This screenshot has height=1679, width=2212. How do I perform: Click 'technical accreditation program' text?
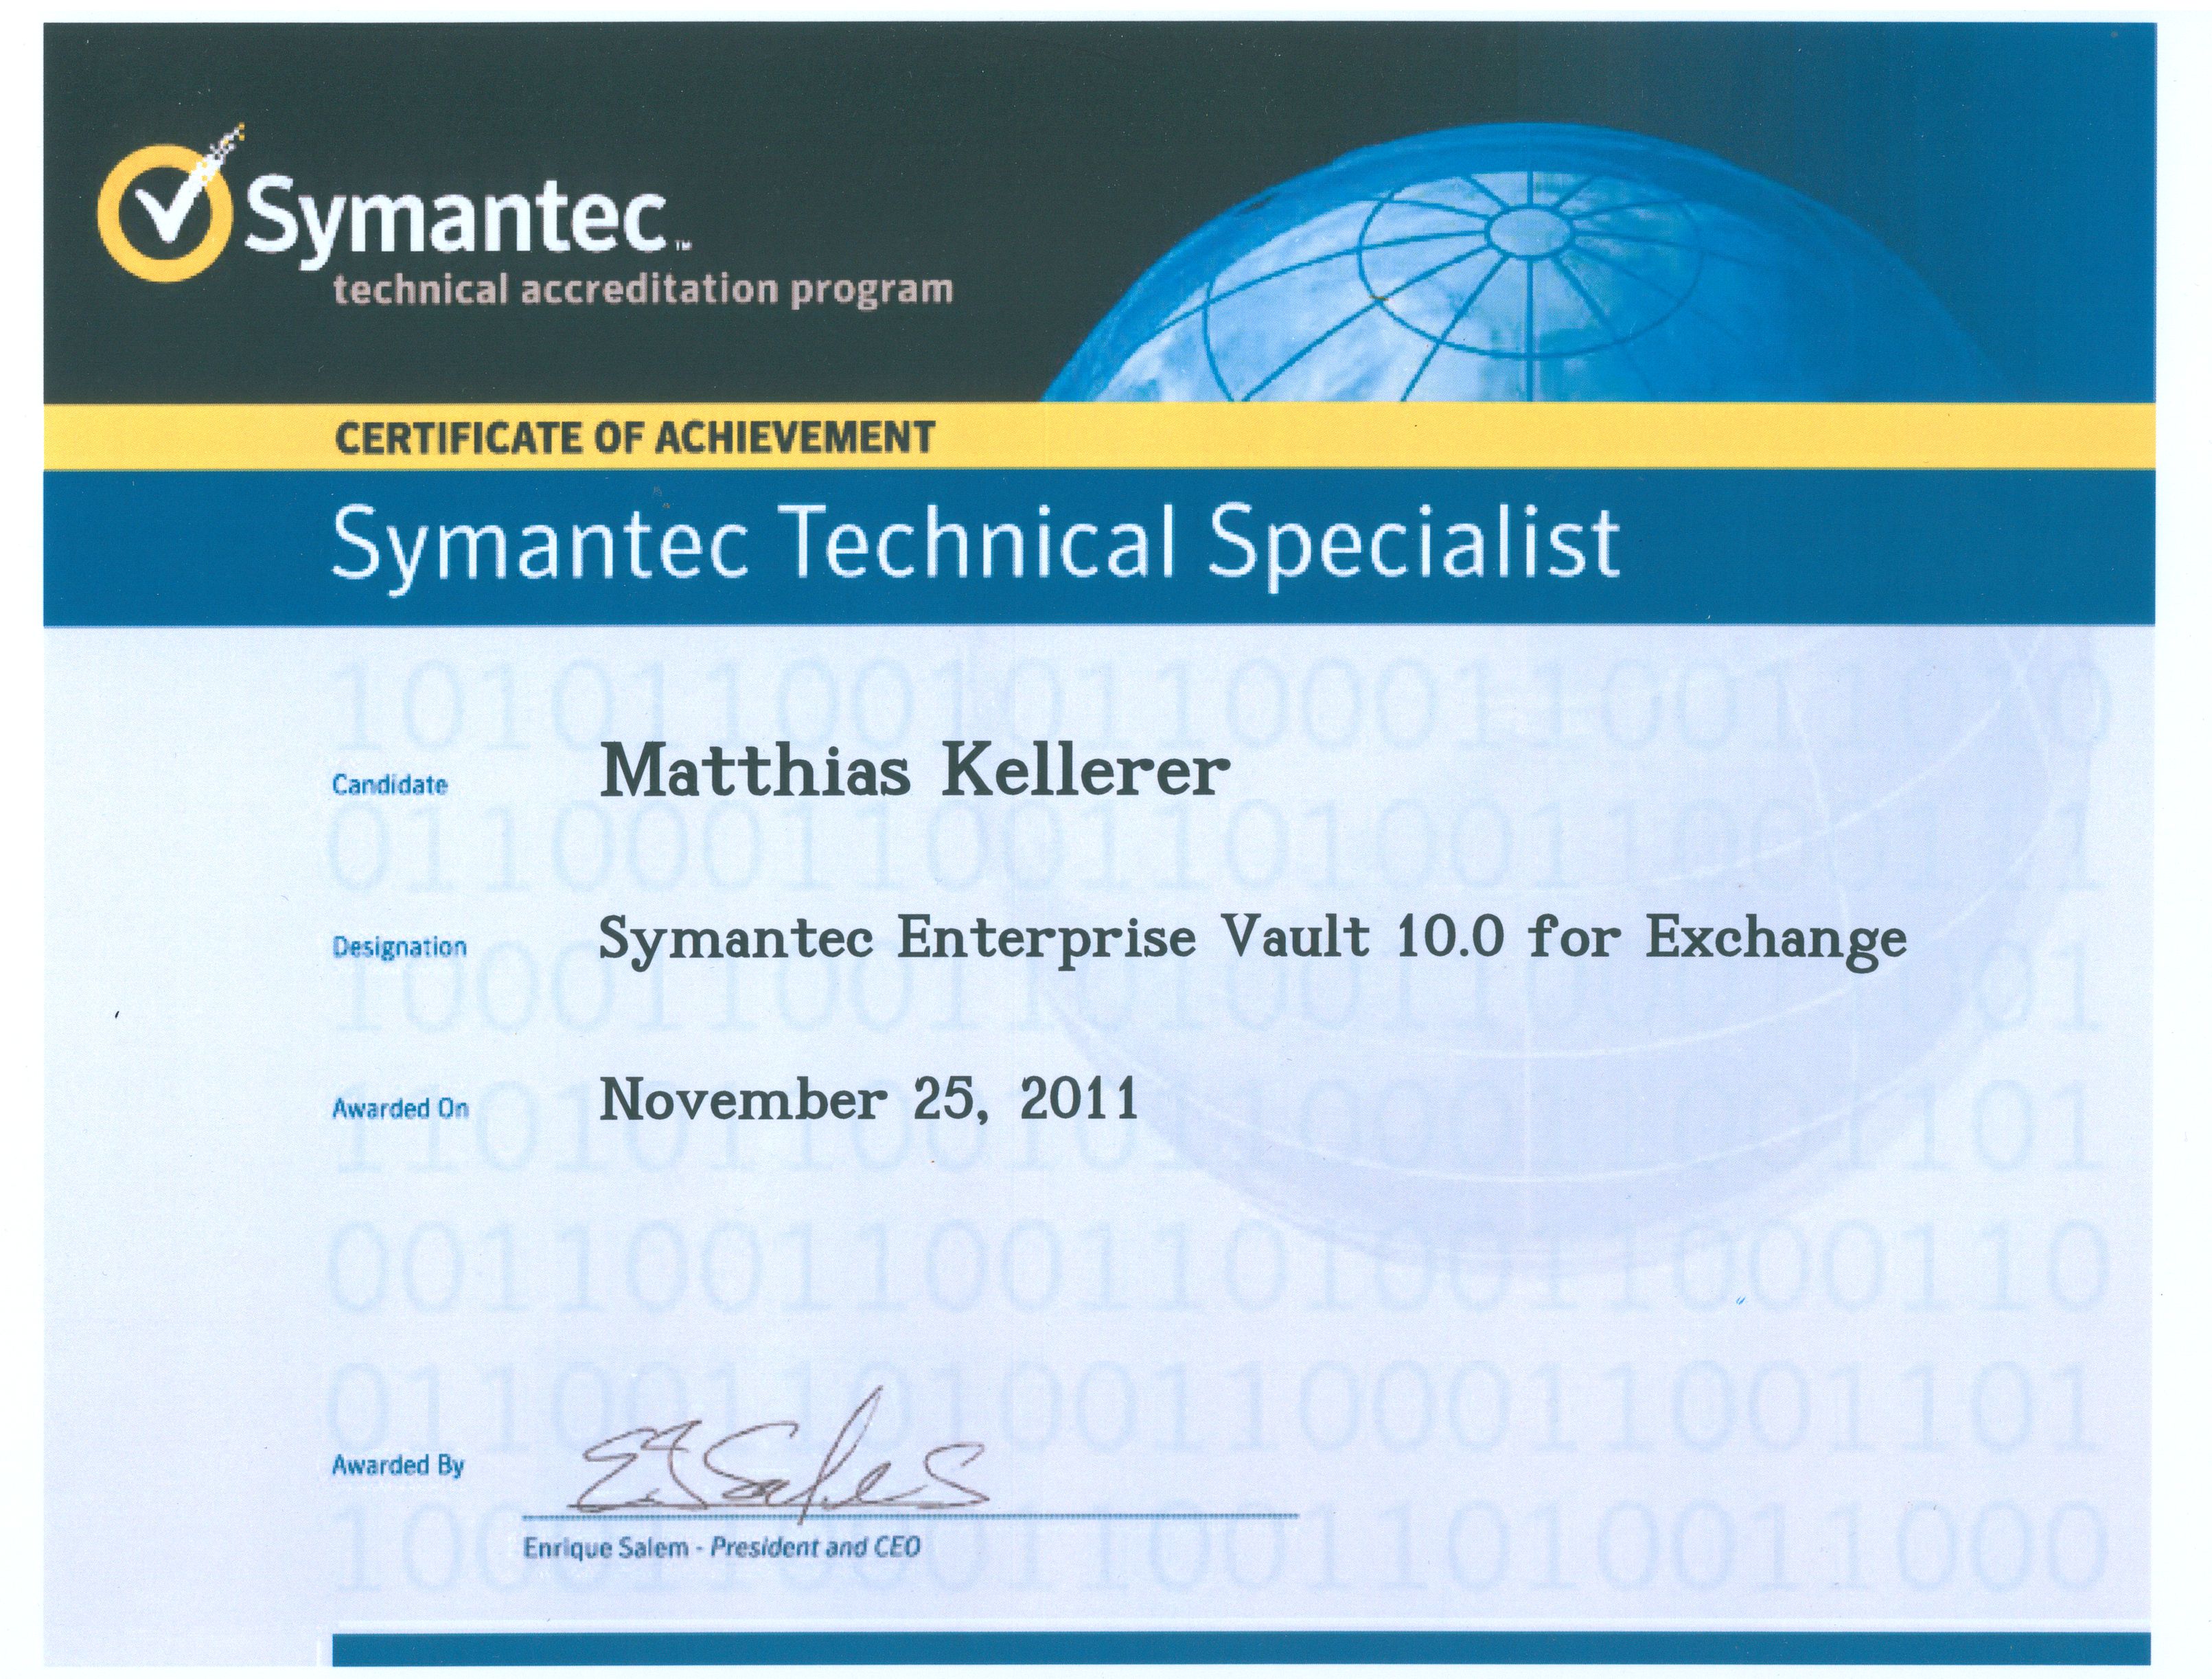pyautogui.click(x=643, y=289)
